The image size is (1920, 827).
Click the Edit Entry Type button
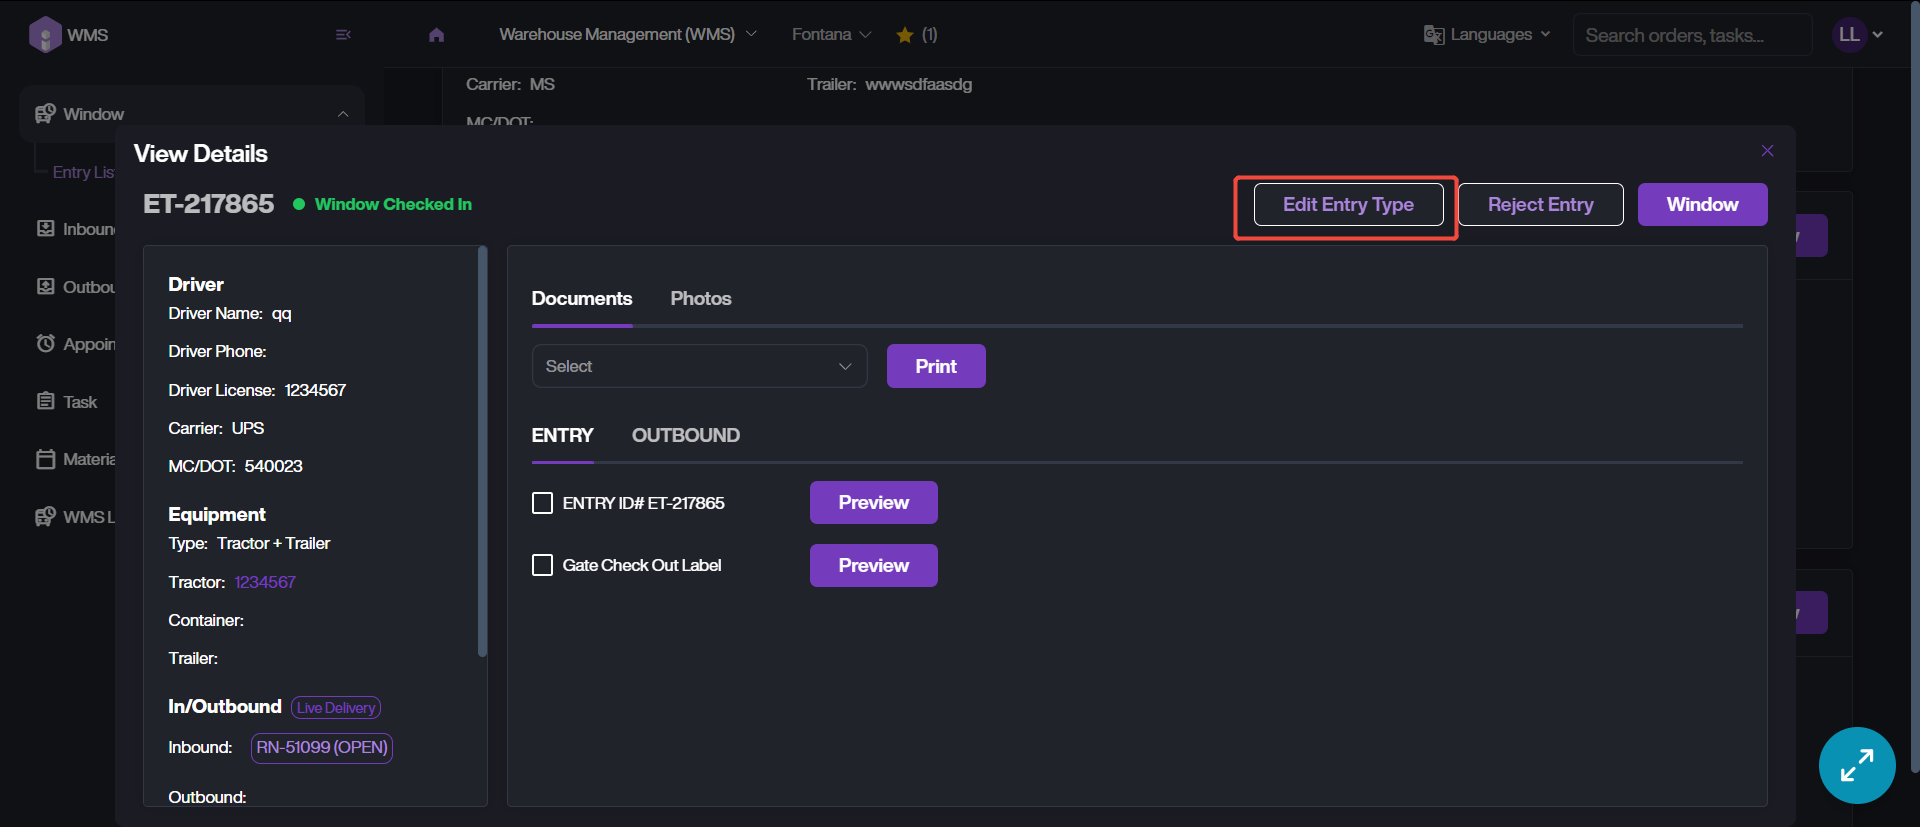1347,205
